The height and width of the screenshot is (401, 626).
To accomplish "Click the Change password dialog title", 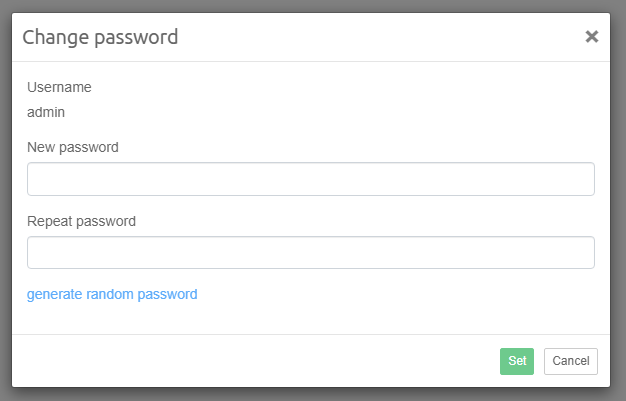I will 100,38.
